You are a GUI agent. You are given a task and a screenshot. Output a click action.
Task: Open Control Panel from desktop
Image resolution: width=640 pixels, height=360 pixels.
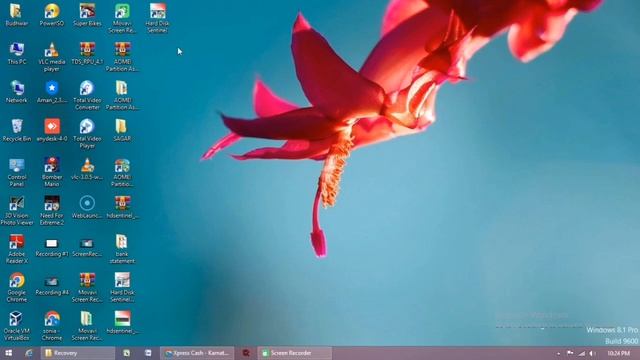pyautogui.click(x=16, y=172)
